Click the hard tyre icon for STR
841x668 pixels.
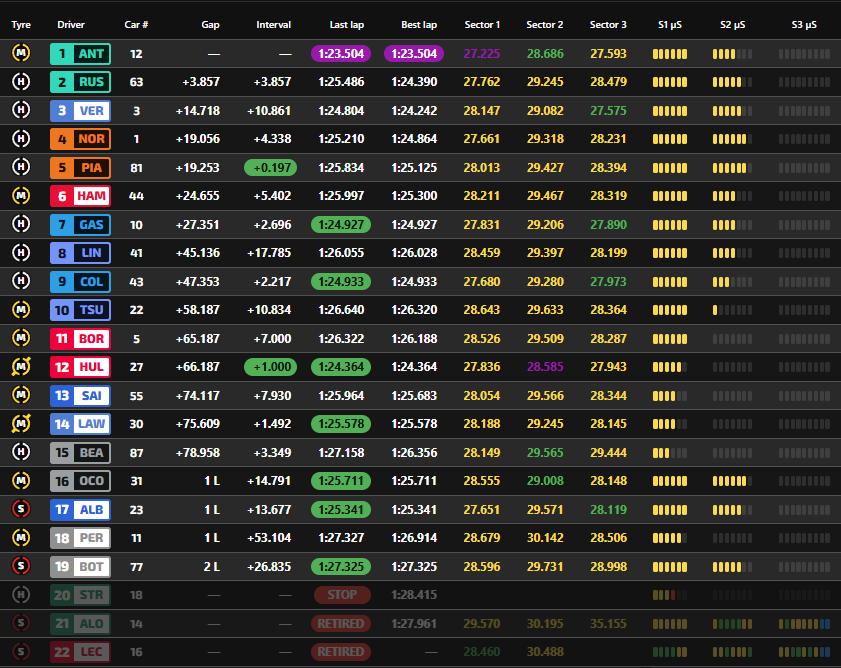tap(21, 594)
